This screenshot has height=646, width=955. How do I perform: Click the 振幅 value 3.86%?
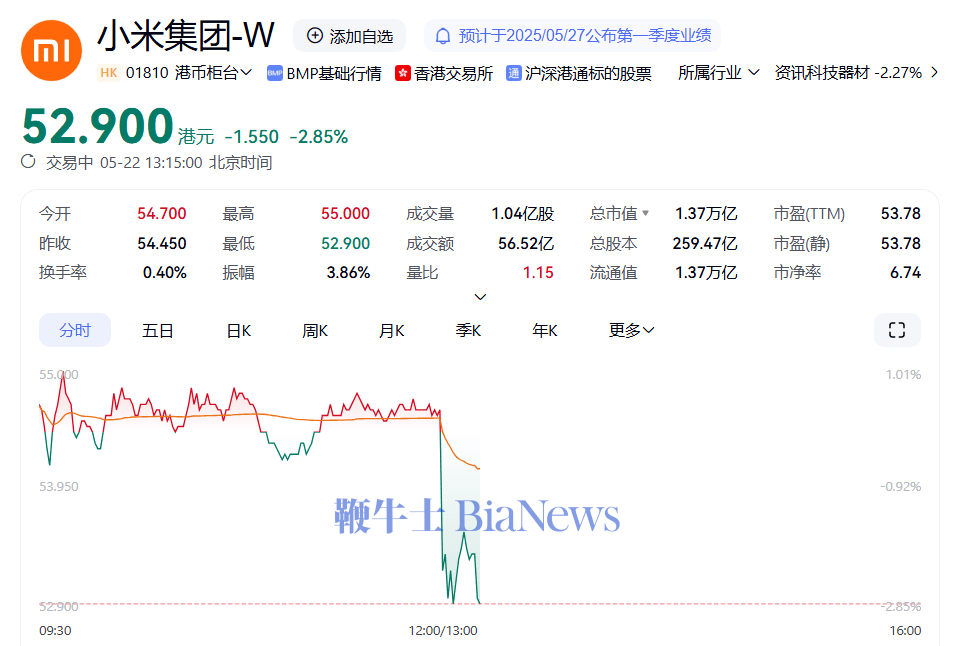(348, 272)
